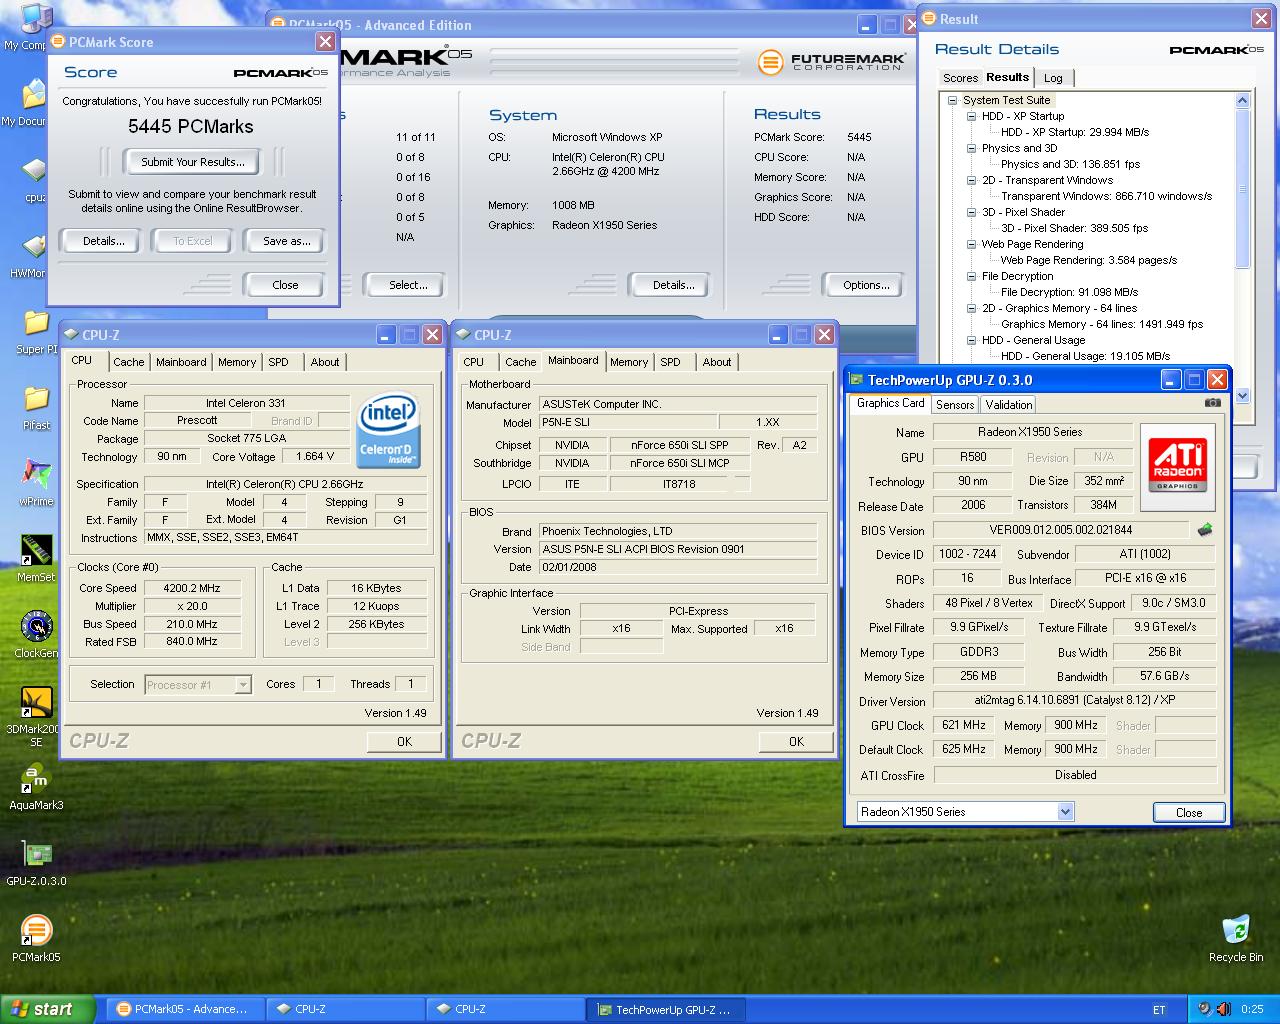Click Save as button in PCMark Score

pos(286,241)
